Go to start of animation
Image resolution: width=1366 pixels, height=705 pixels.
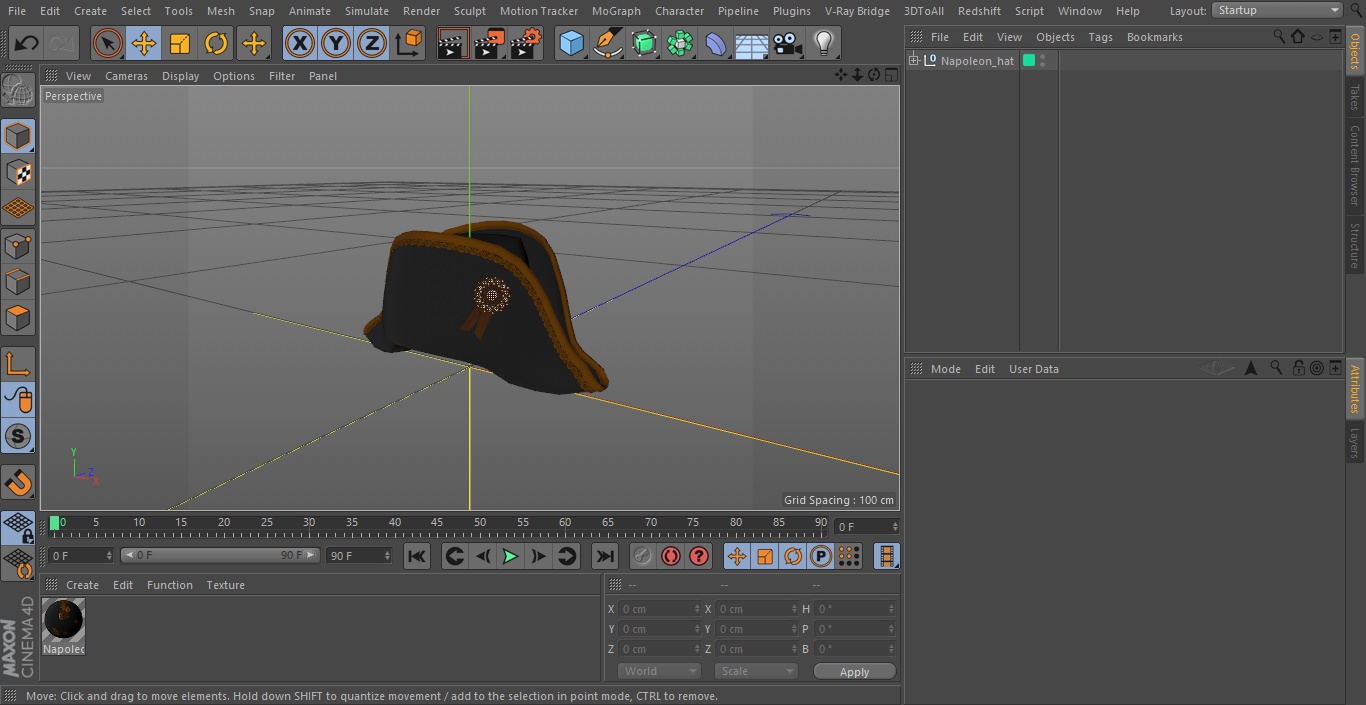(x=417, y=556)
